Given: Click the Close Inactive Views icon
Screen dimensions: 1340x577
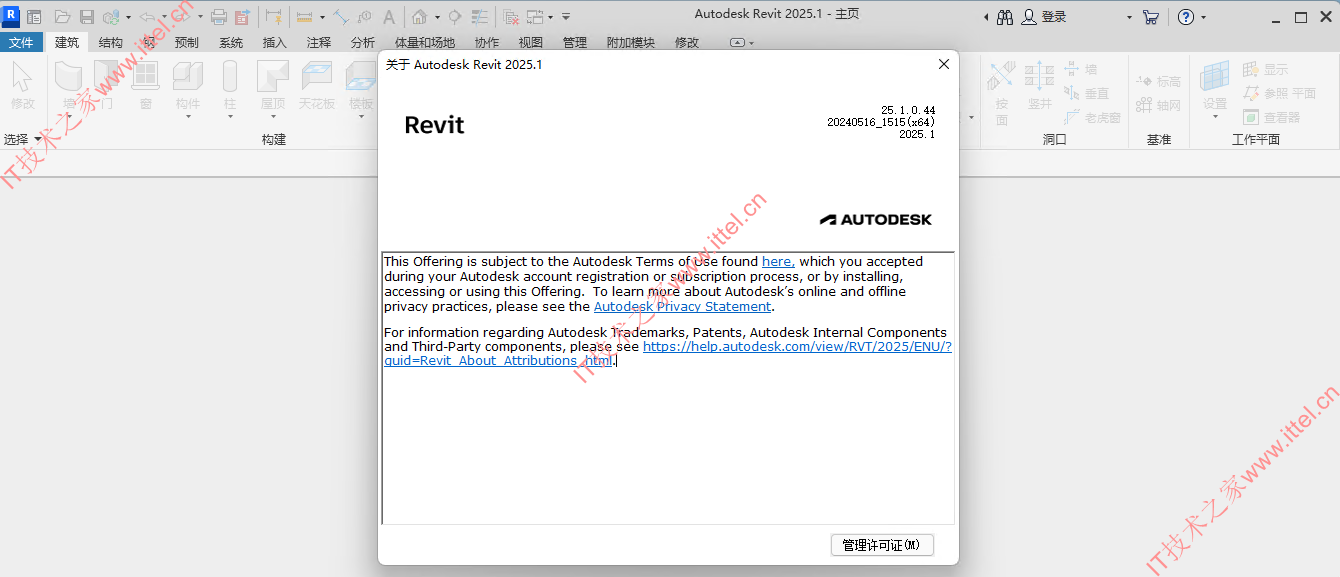Looking at the screenshot, I should 510,17.
